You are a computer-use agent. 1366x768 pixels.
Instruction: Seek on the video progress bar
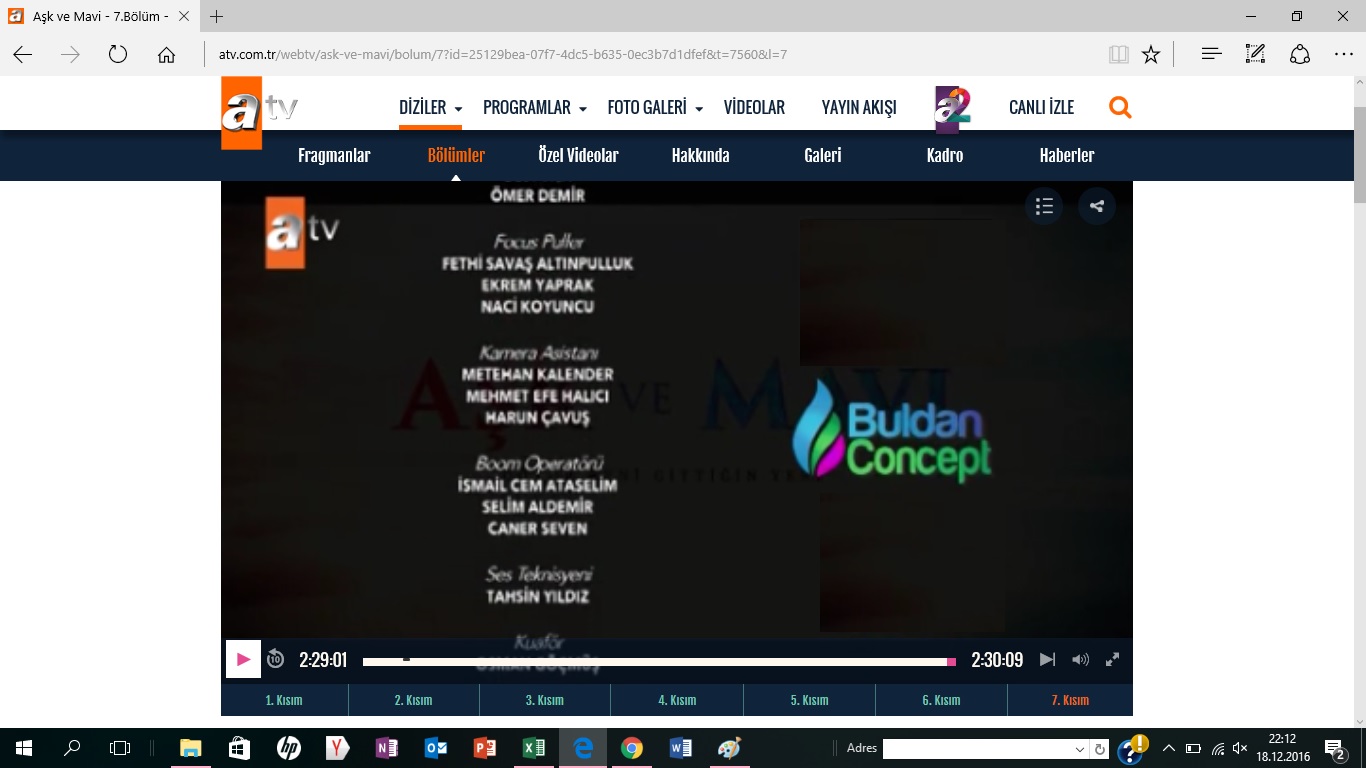pyautogui.click(x=659, y=661)
